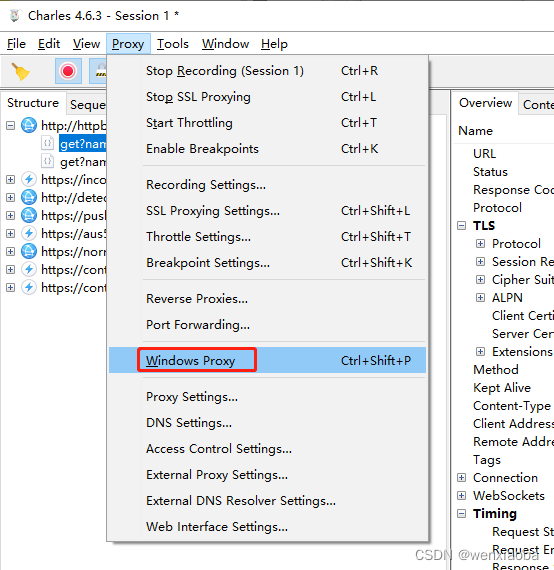The image size is (554, 570).
Task: Open Proxy Settings...
Action: (267, 397)
